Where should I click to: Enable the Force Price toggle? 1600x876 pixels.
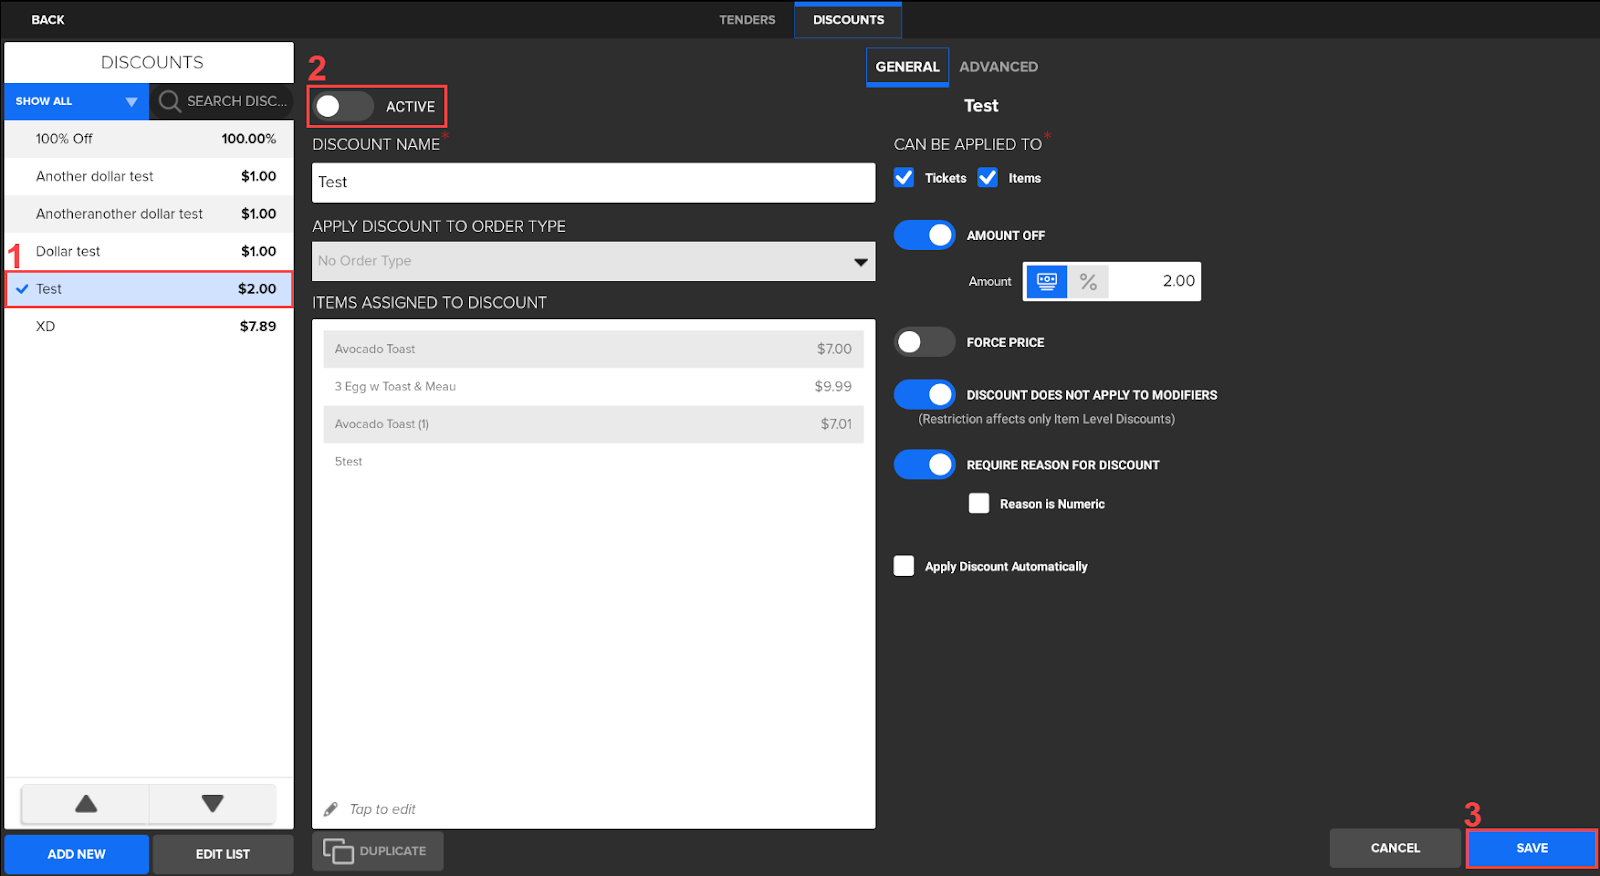click(x=924, y=342)
